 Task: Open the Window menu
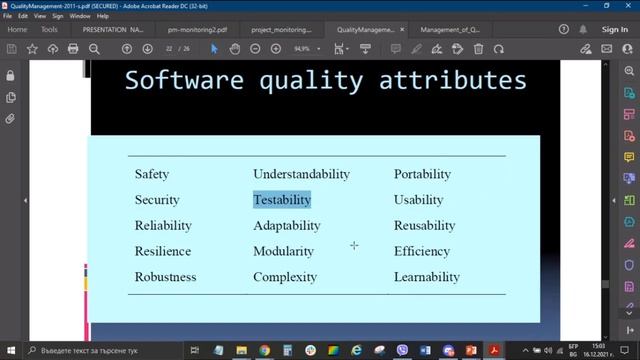[x=80, y=16]
